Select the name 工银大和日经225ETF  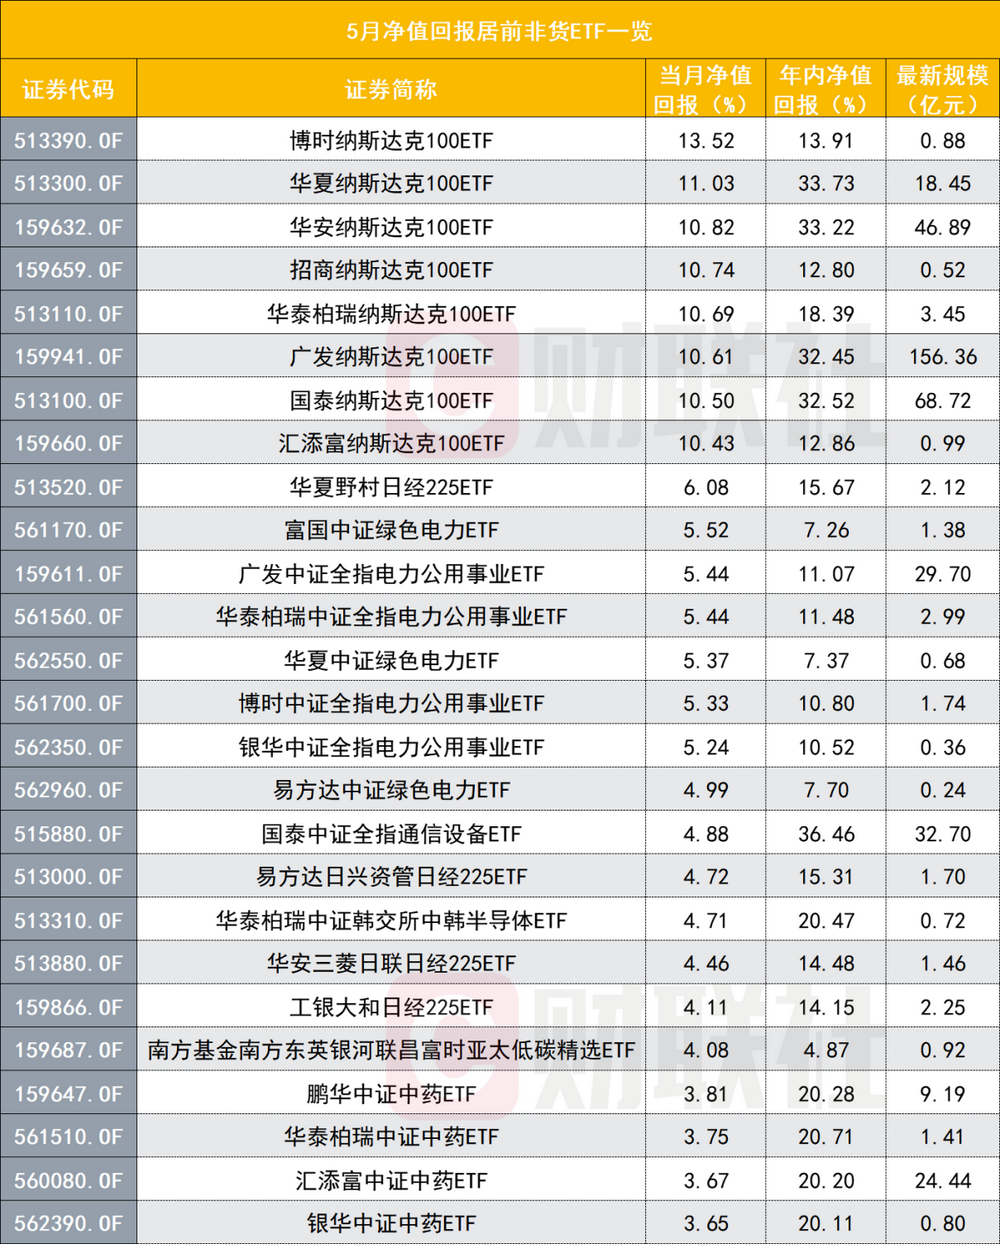(391, 1008)
